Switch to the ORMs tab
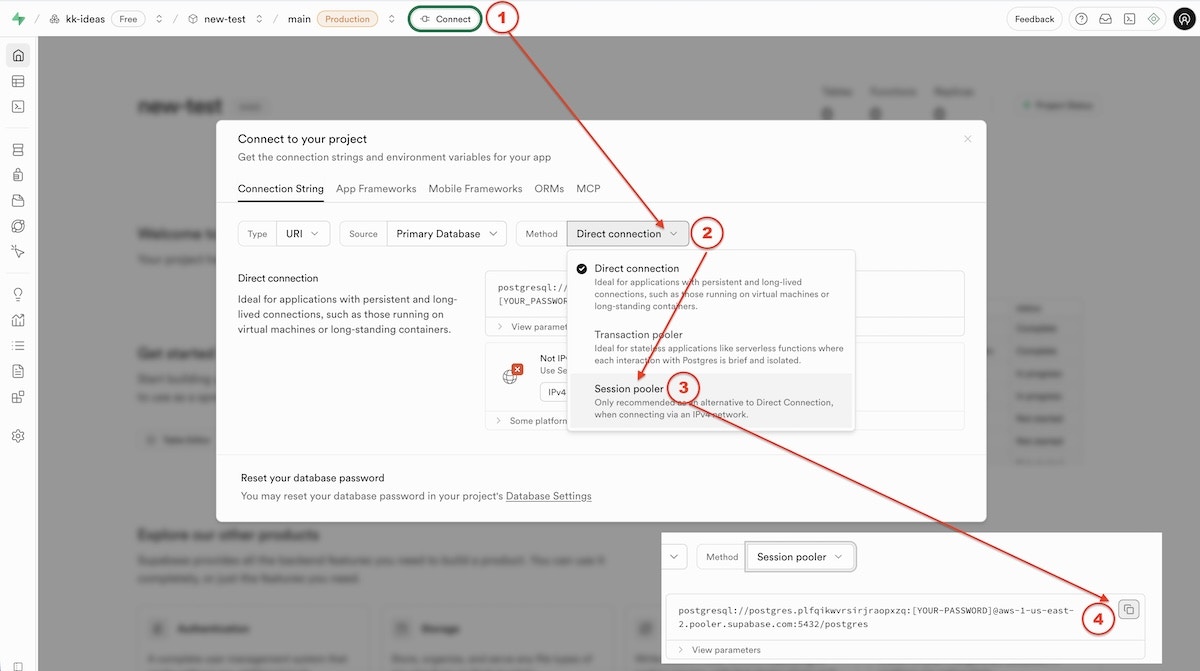This screenshot has width=1200, height=671. point(549,189)
